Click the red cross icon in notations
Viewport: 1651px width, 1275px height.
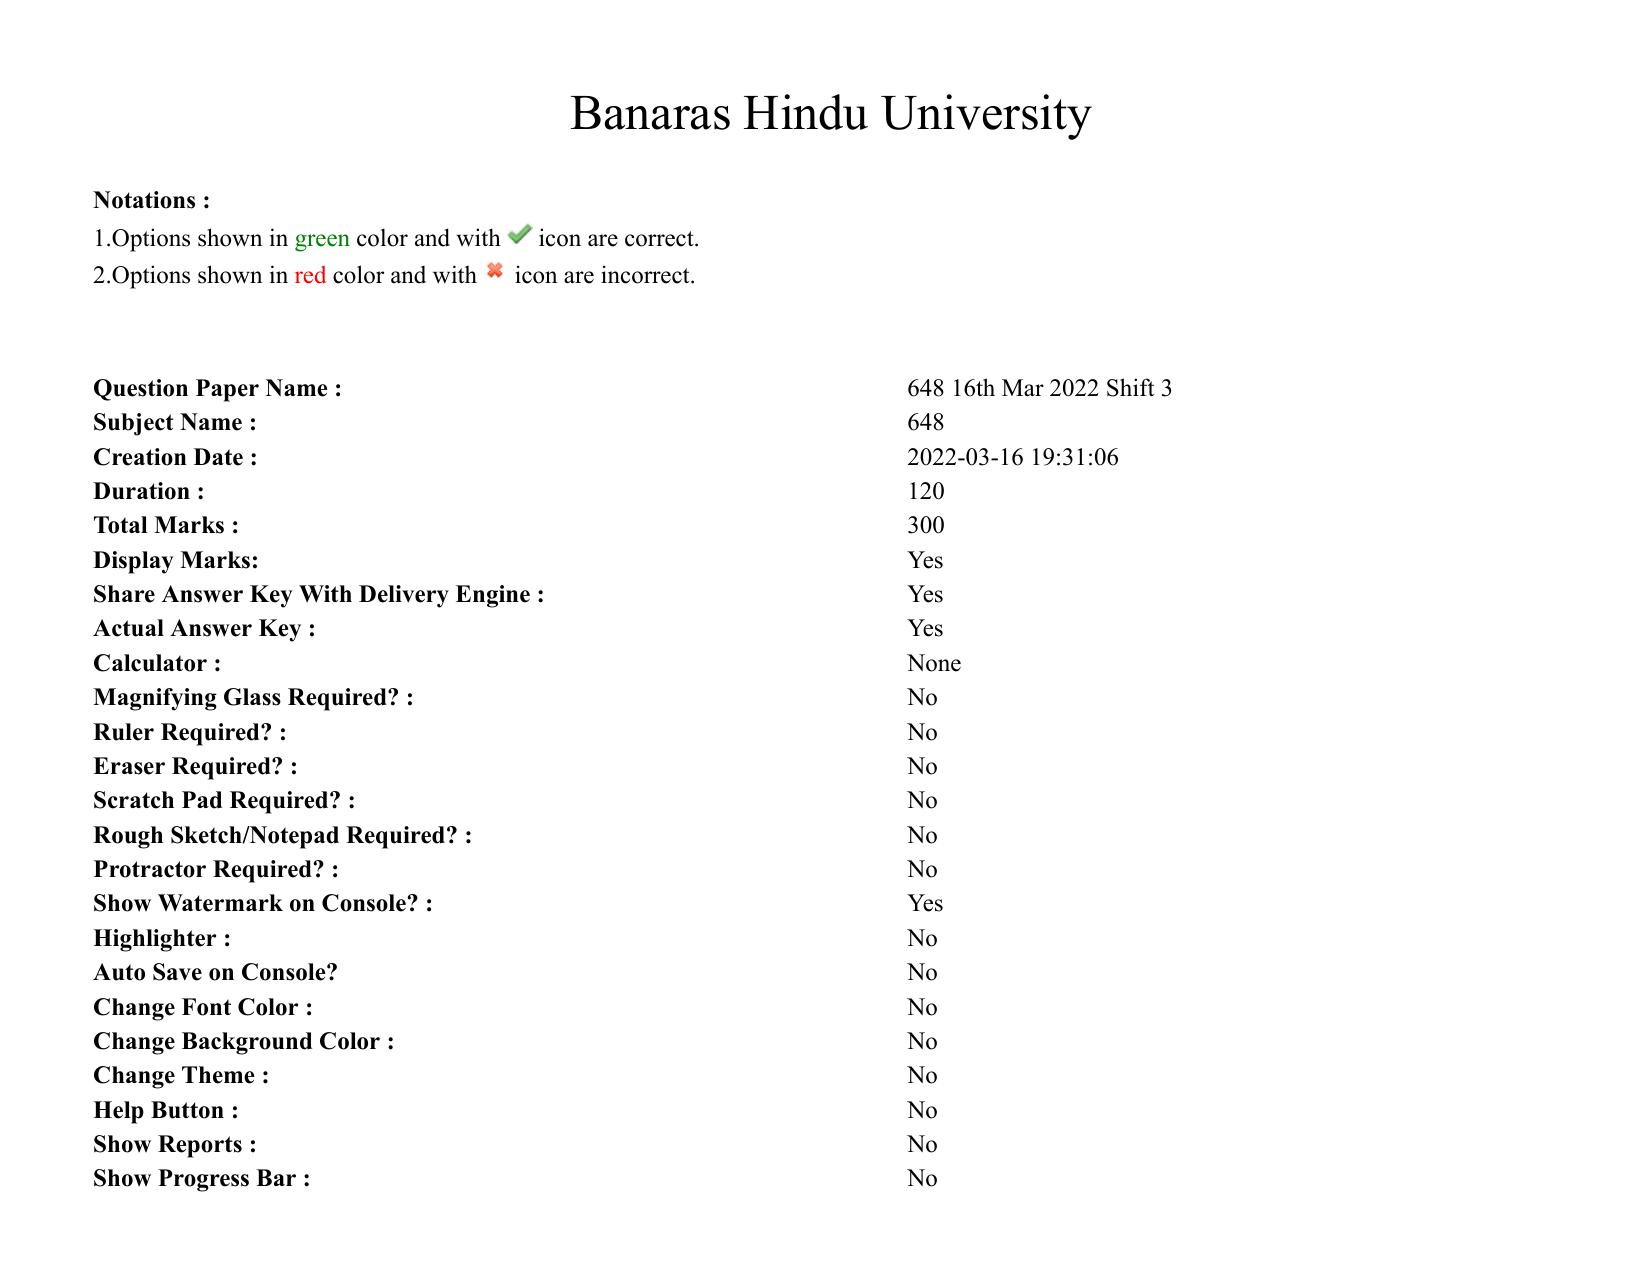pyautogui.click(x=494, y=271)
